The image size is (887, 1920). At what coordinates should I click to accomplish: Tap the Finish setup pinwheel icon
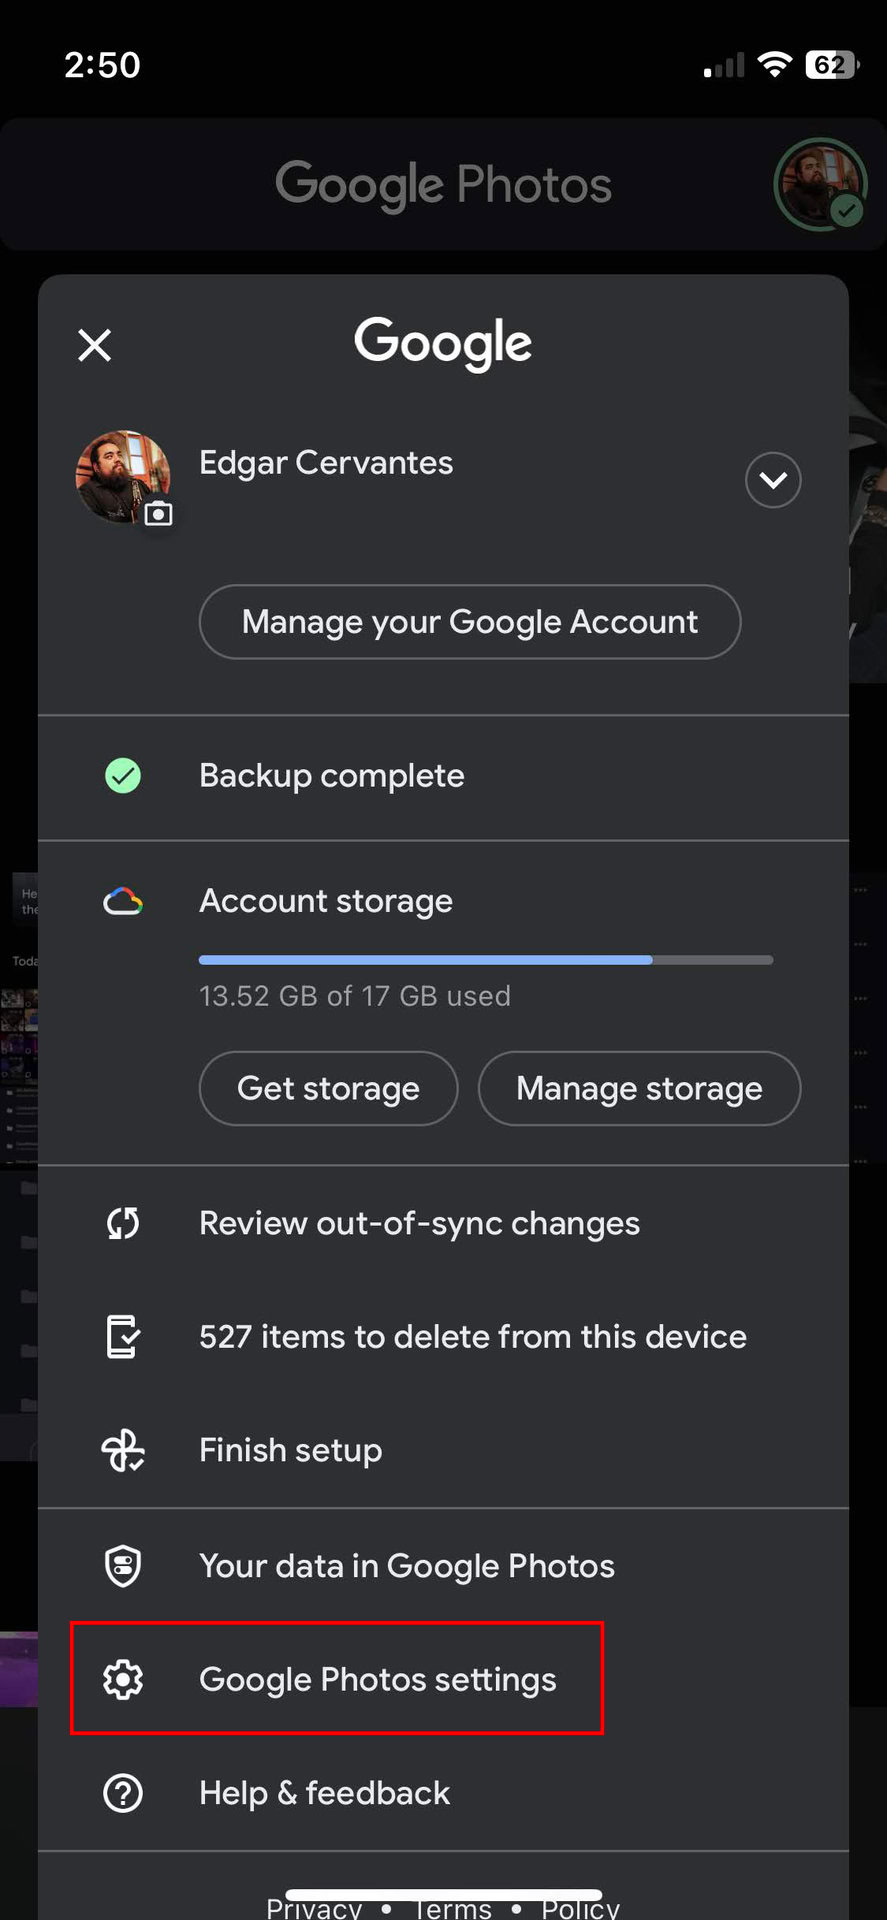123,1450
